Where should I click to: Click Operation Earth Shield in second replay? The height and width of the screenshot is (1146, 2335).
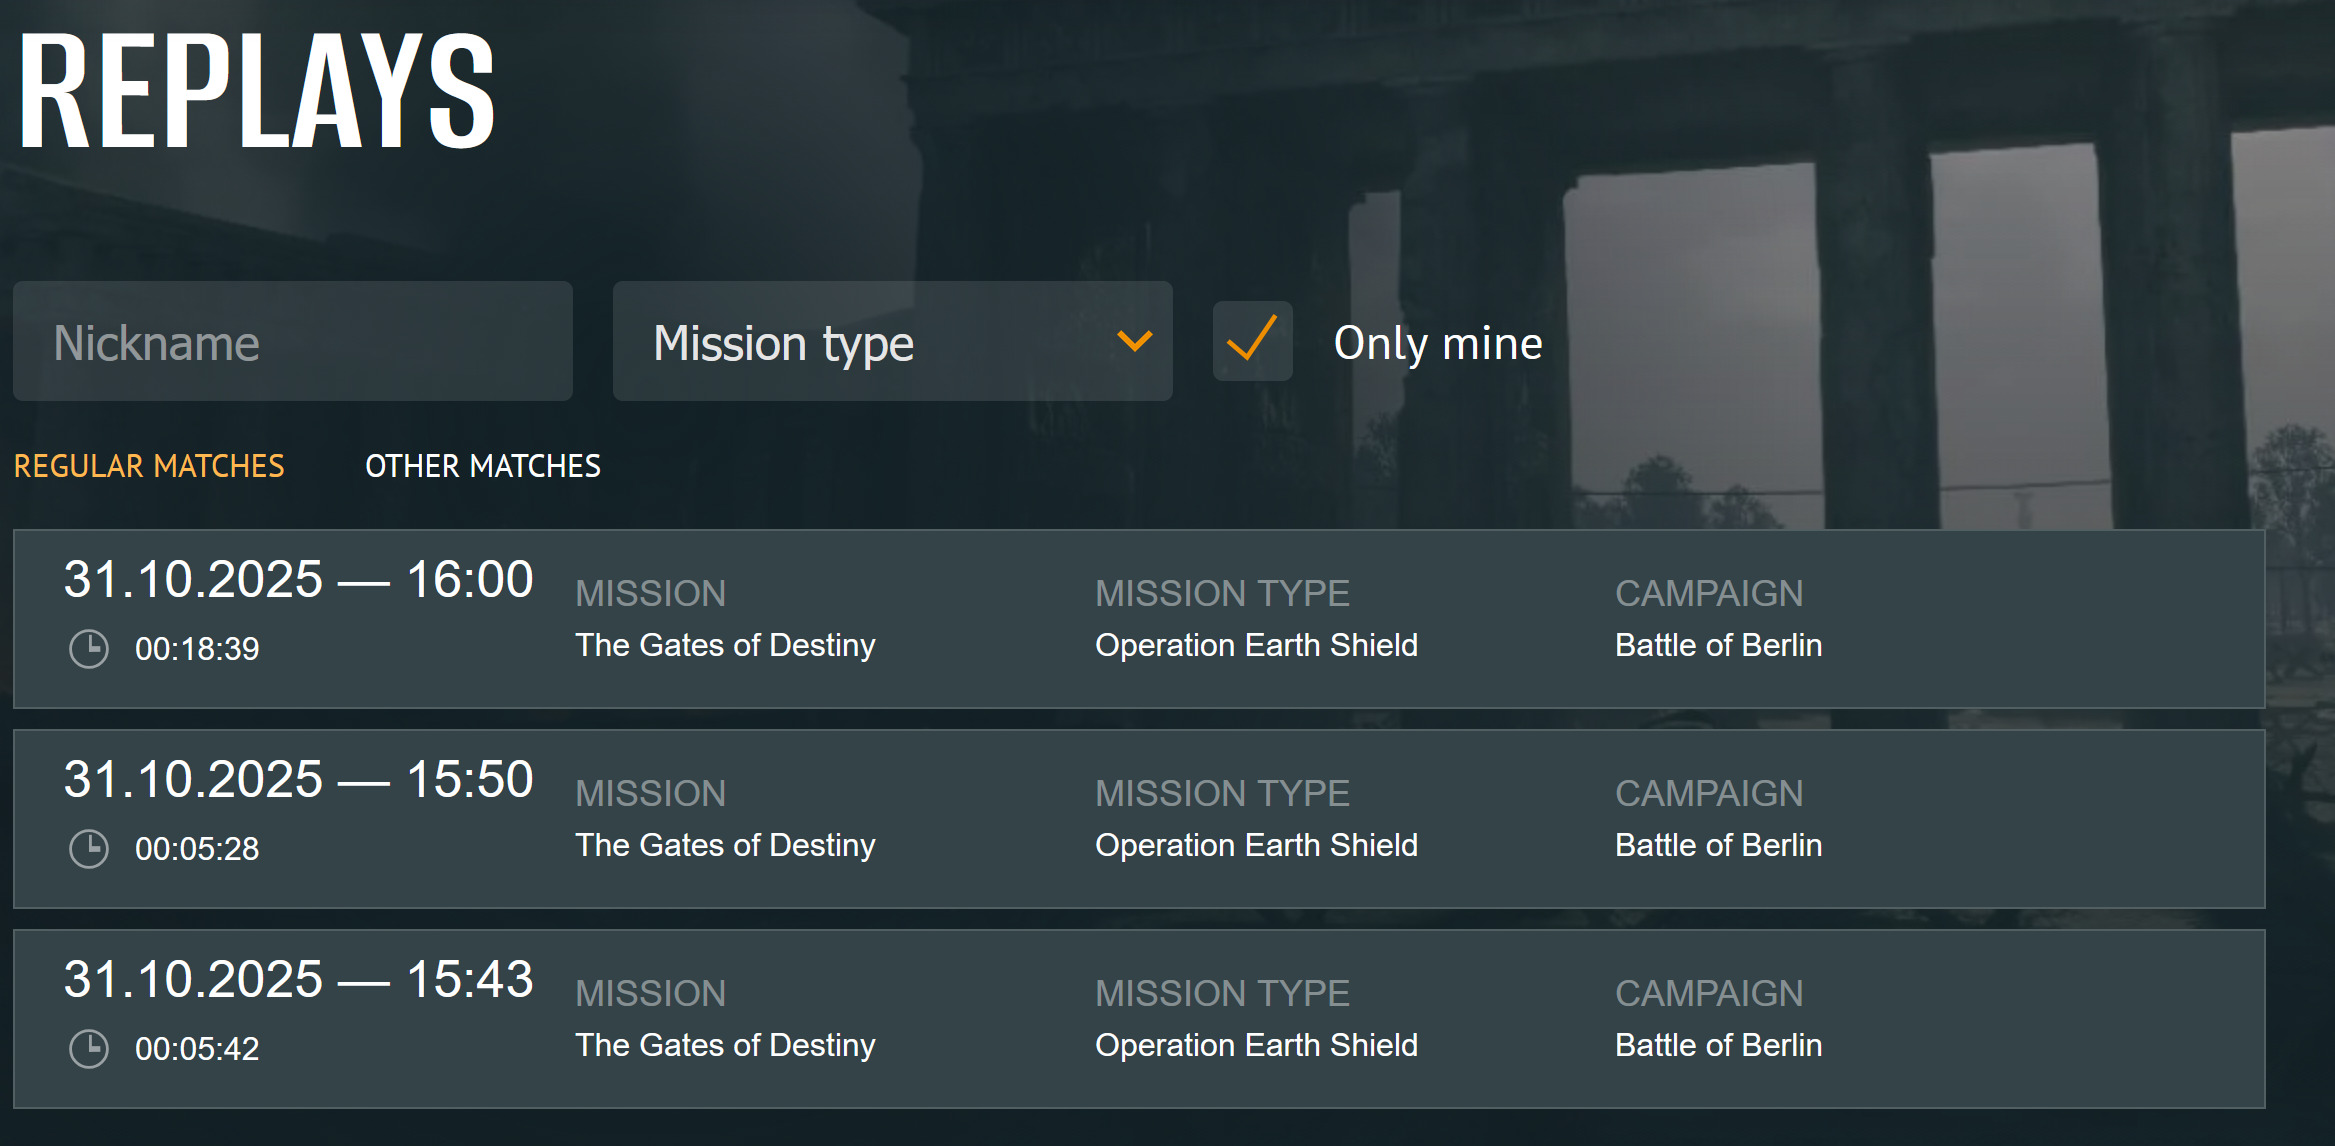1256,845
